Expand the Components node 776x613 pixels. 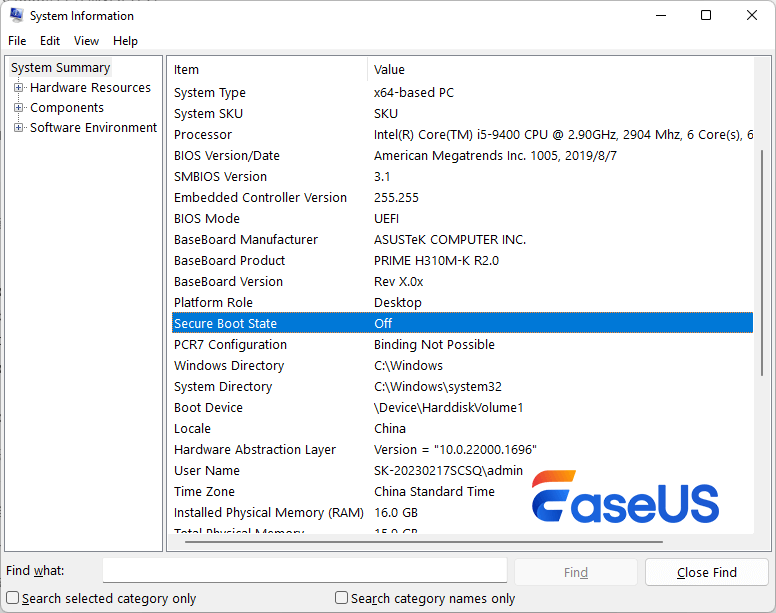(18, 107)
